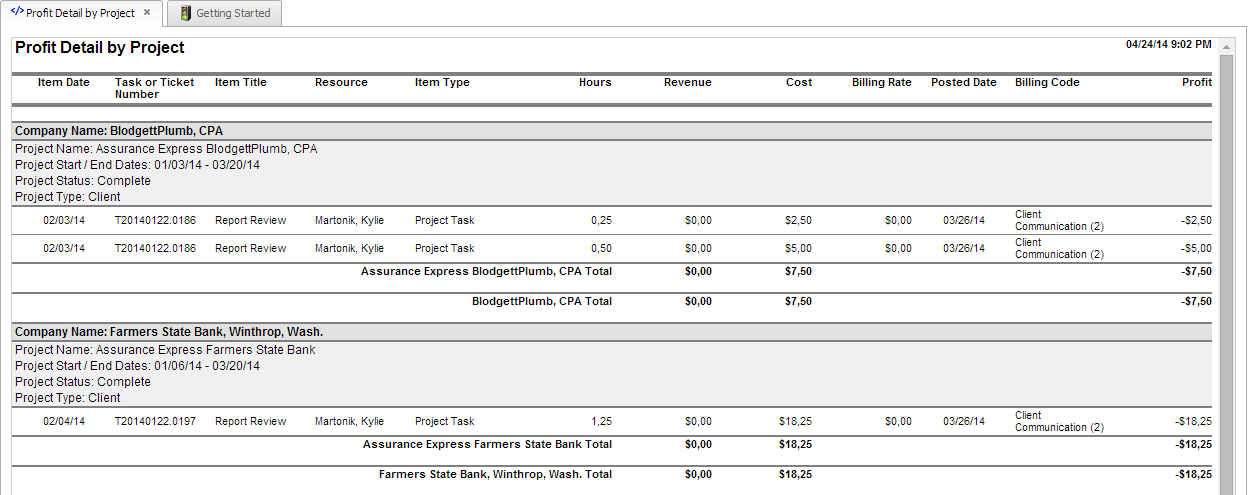Click the report timestamp 04/24/14 9:02 PM
Image resolution: width=1249 pixels, height=495 pixels.
coord(1168,45)
